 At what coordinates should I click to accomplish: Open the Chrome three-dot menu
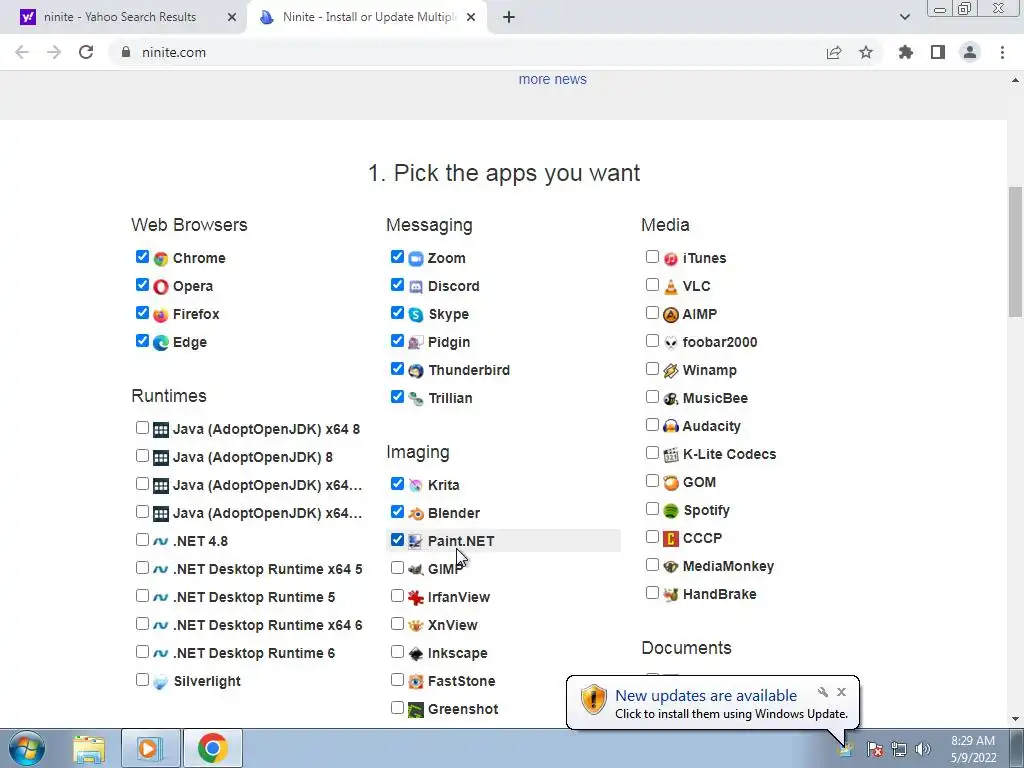1002,52
